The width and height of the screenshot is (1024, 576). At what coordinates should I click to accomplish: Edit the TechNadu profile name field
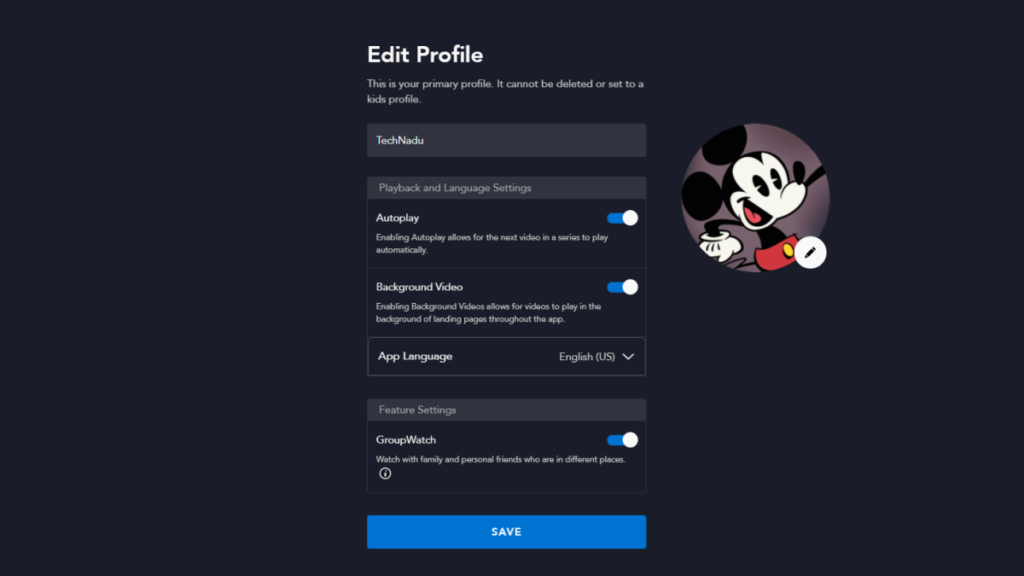[x=506, y=140]
